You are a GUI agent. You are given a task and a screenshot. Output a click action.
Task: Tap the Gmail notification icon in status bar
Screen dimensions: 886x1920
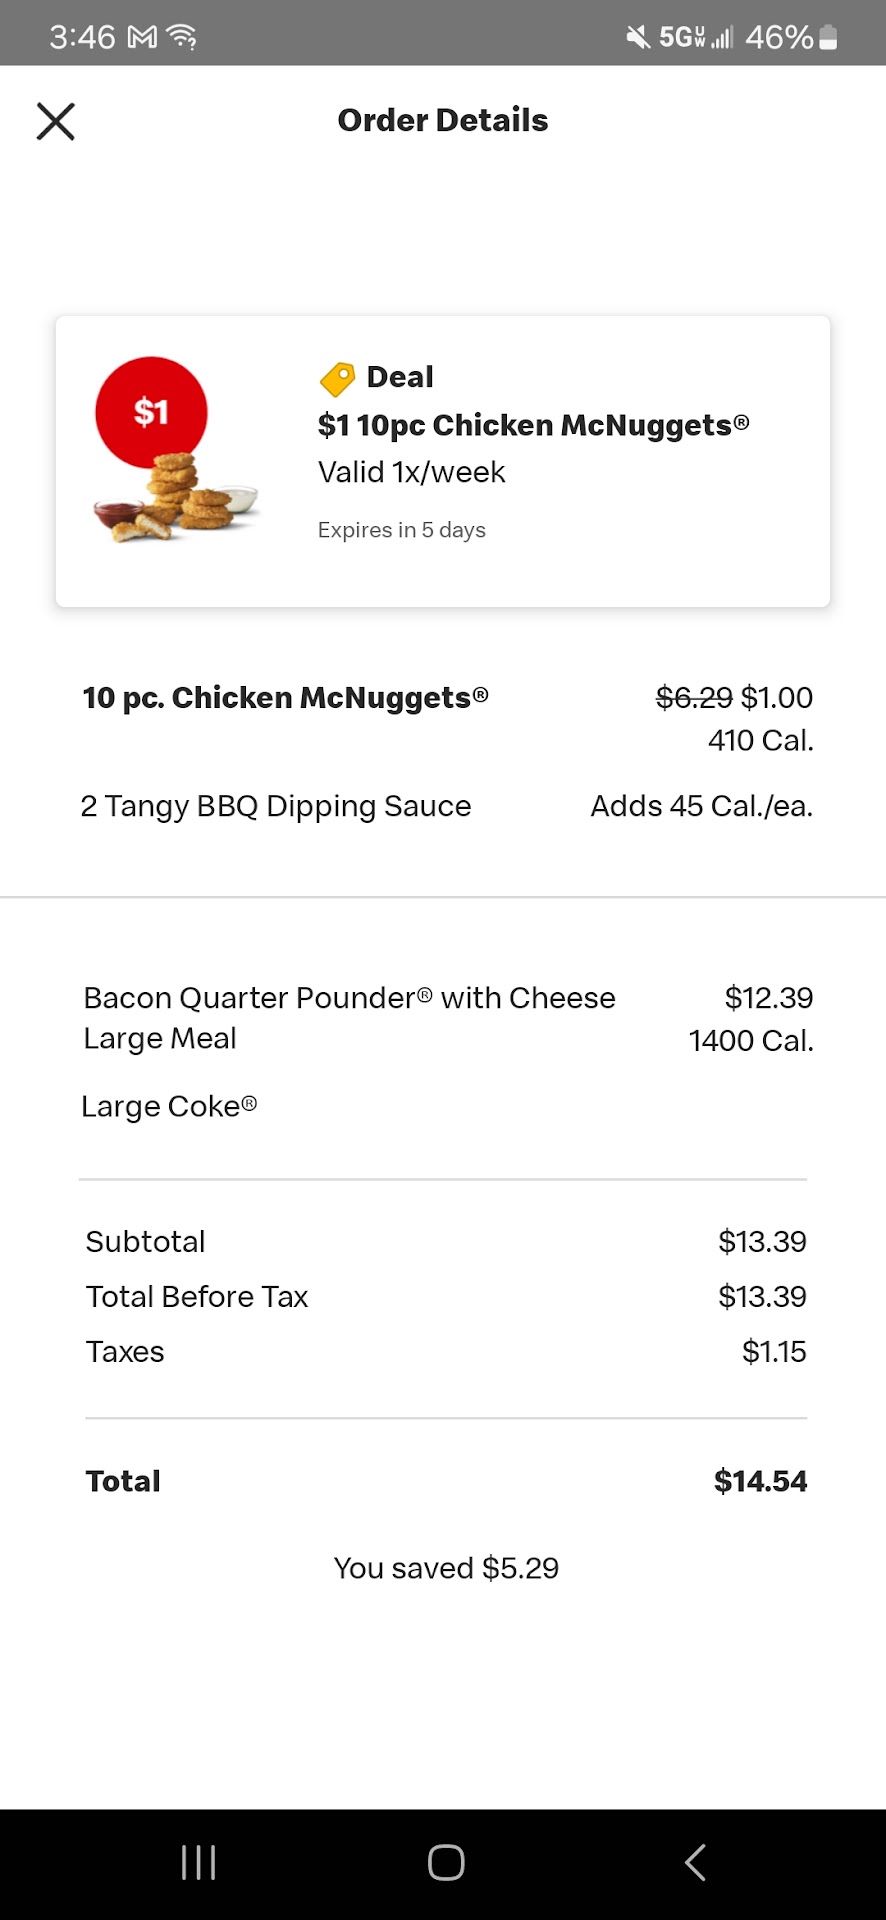[x=143, y=38]
